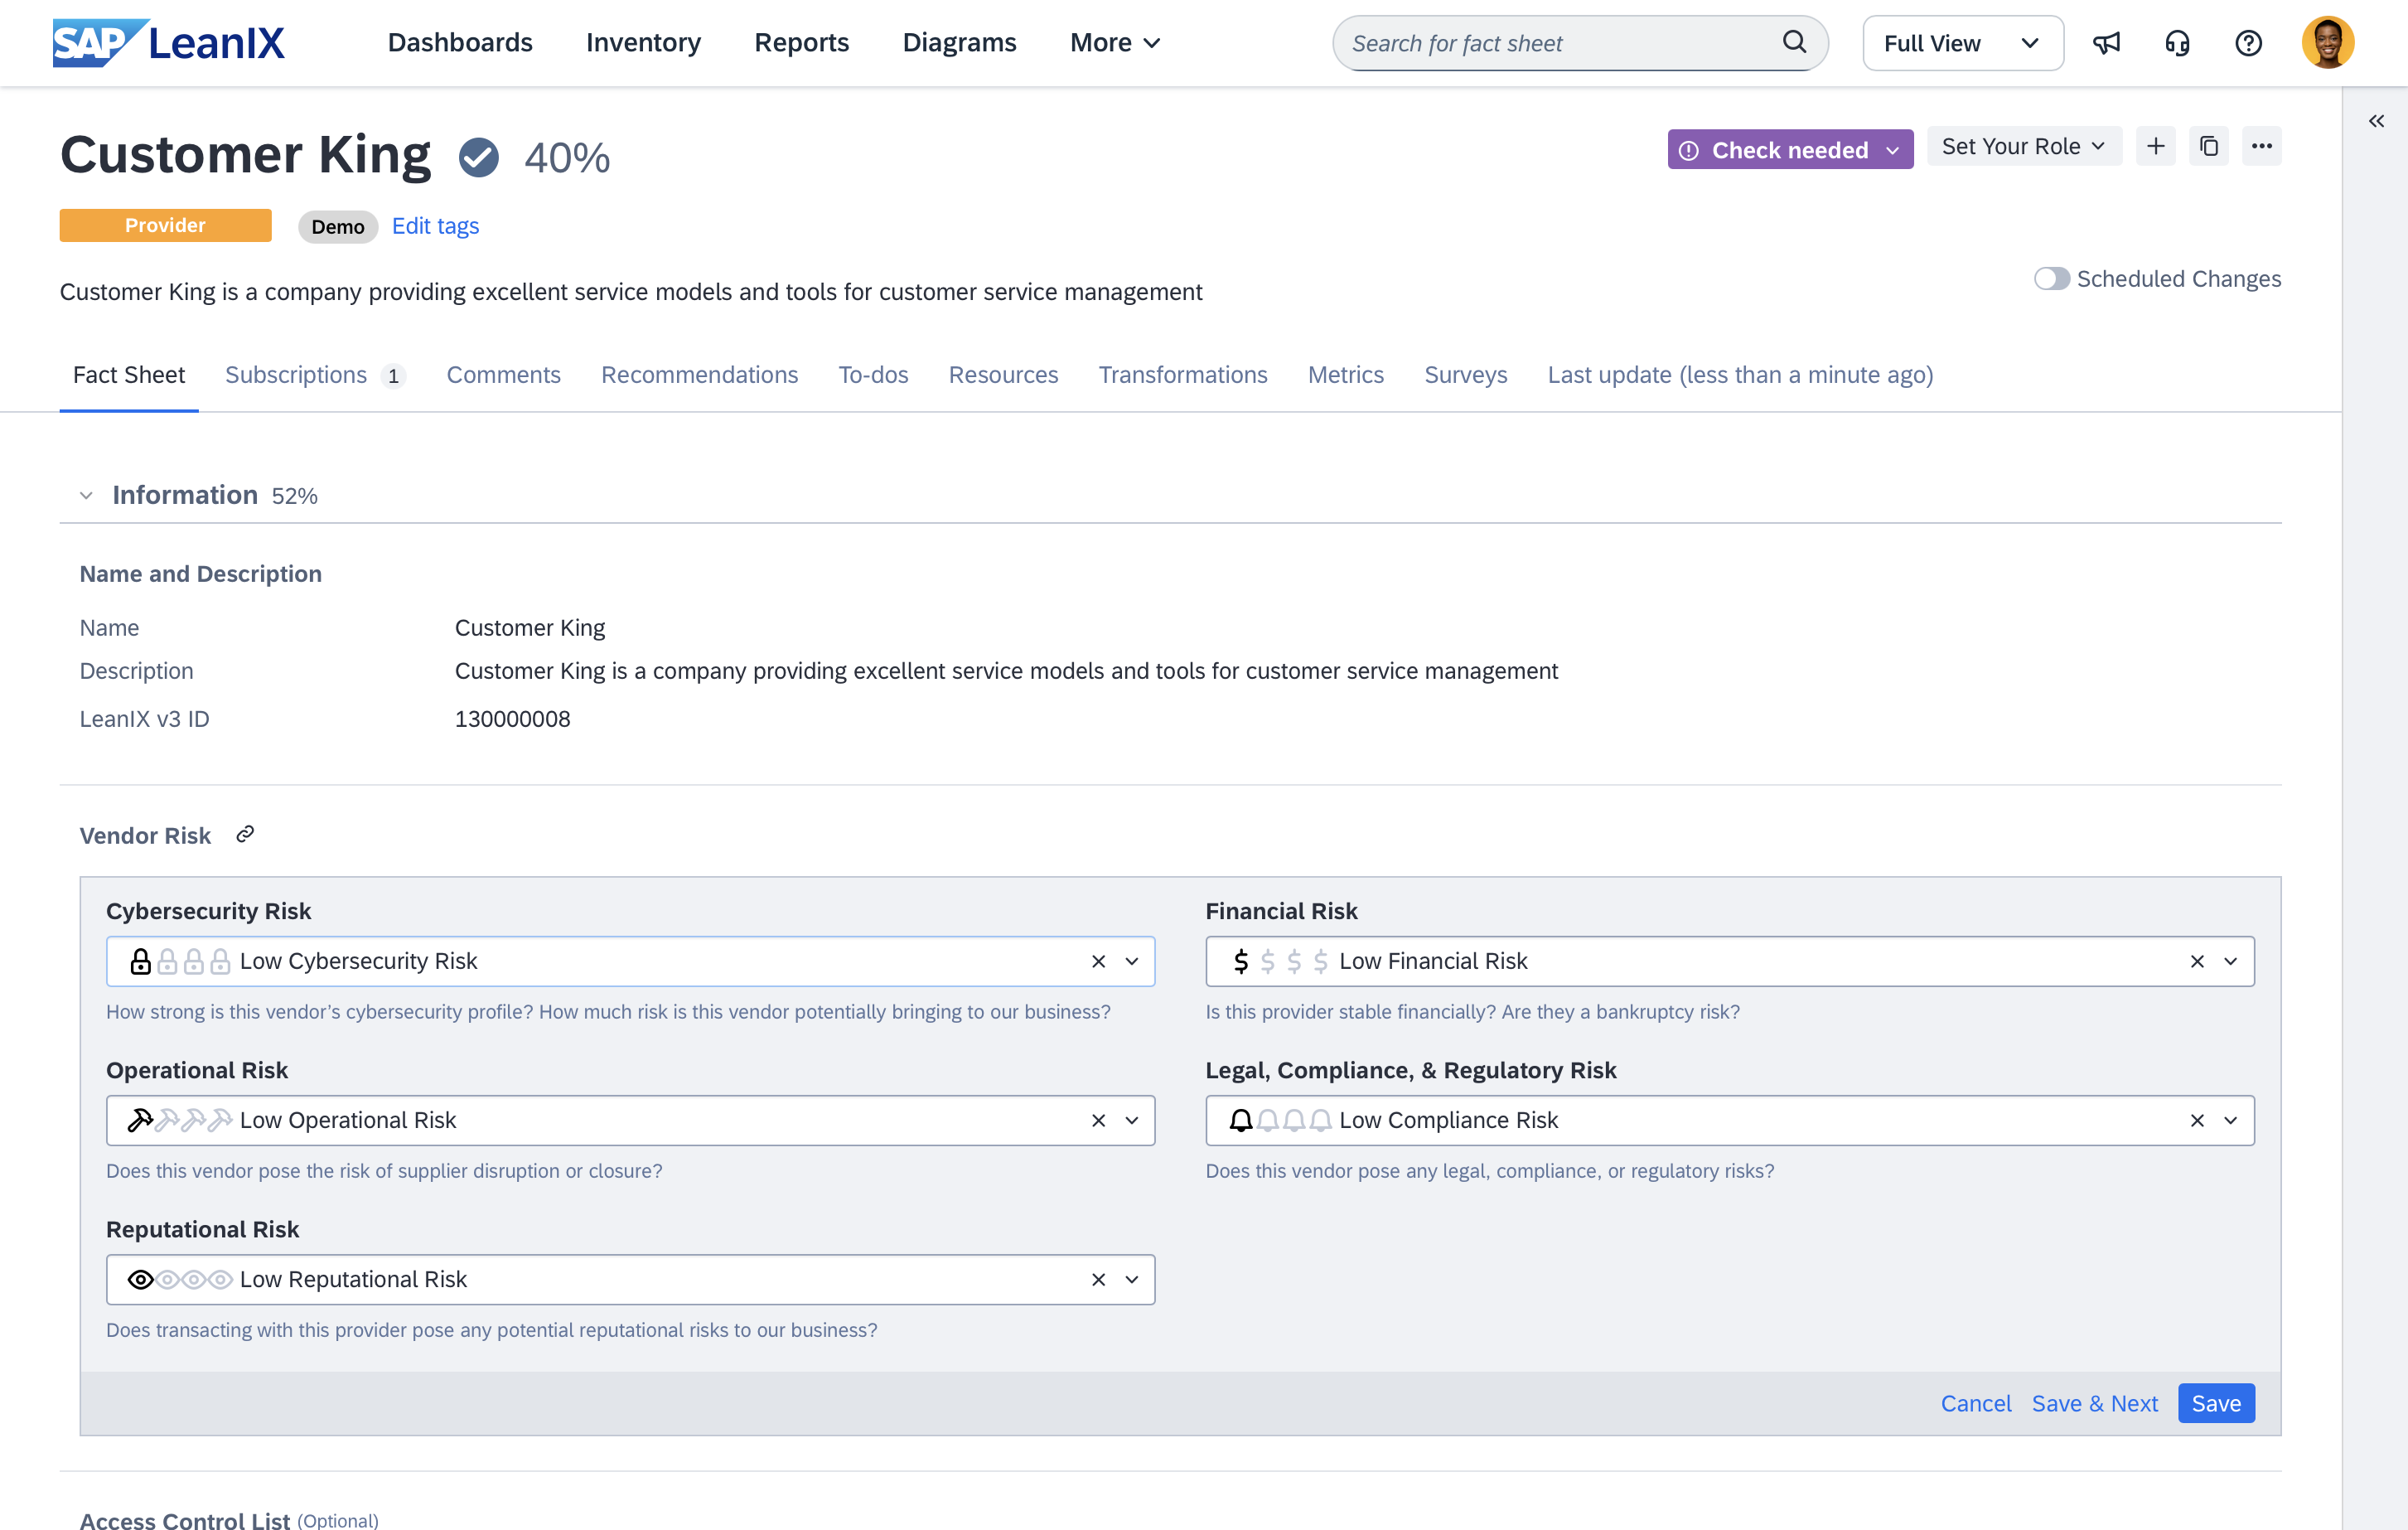This screenshot has width=2408, height=1530.
Task: Click the plus add button
Action: point(2155,147)
